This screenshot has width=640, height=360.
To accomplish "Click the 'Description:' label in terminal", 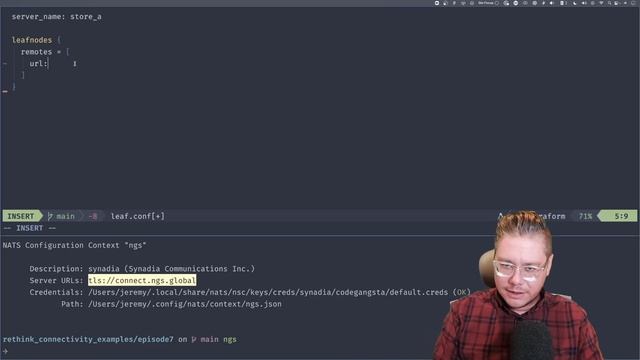I will [x=56, y=269].
